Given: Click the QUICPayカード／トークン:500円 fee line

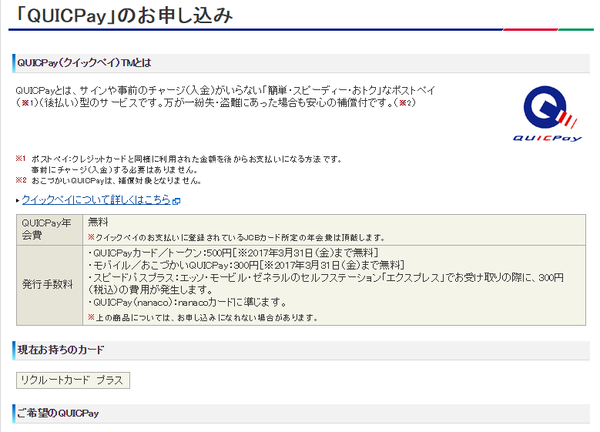Looking at the screenshot, I should pyautogui.click(x=233, y=253).
